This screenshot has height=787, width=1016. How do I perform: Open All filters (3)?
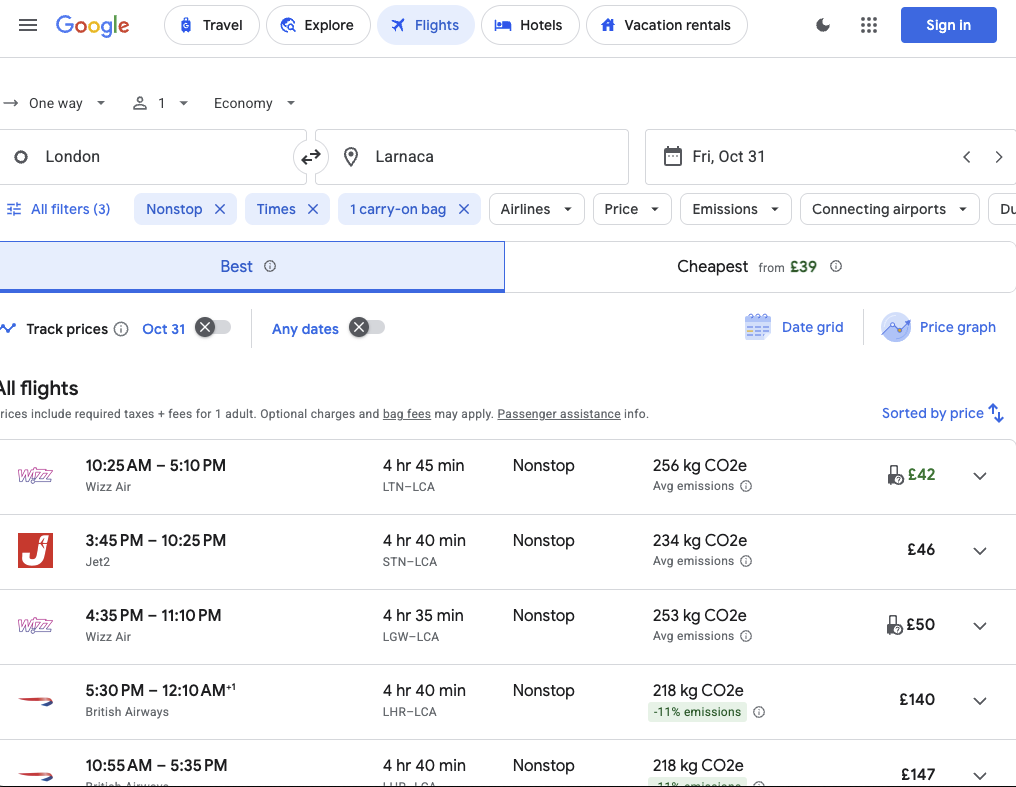[58, 209]
